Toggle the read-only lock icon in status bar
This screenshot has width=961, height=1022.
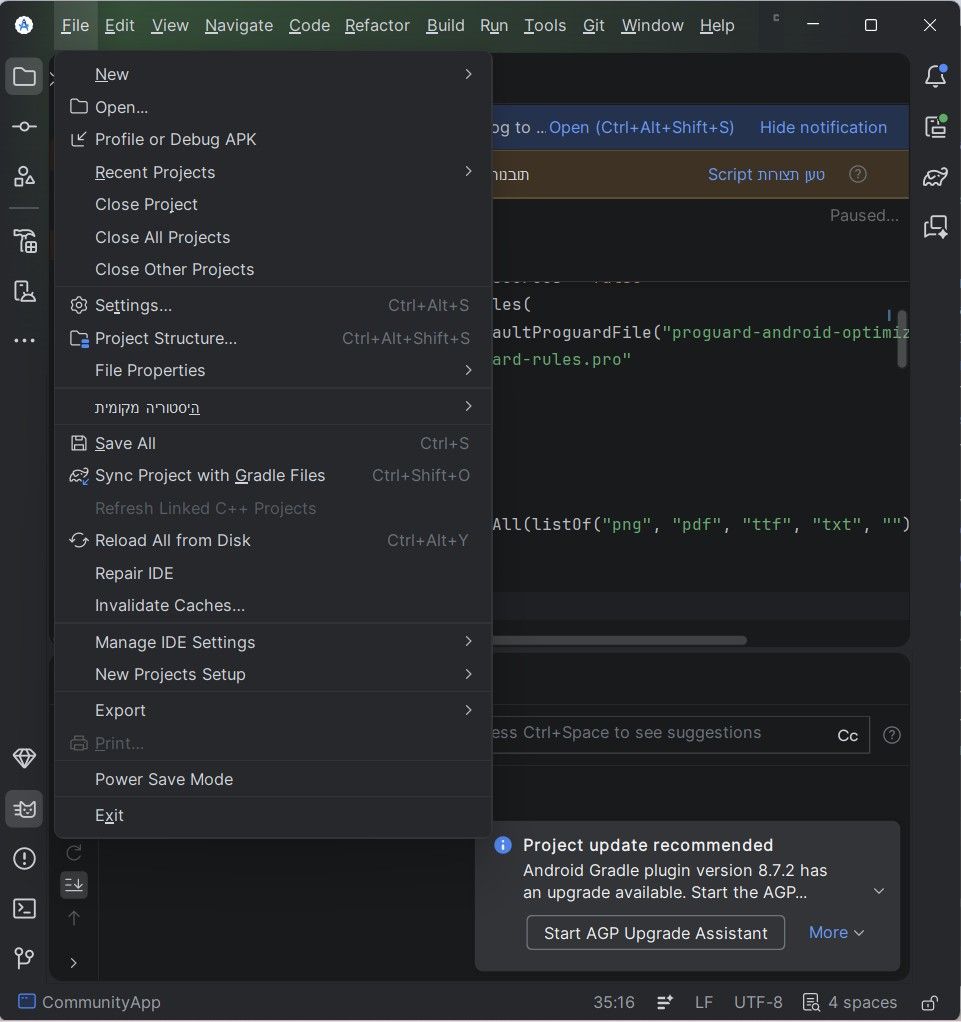pyautogui.click(x=930, y=1002)
